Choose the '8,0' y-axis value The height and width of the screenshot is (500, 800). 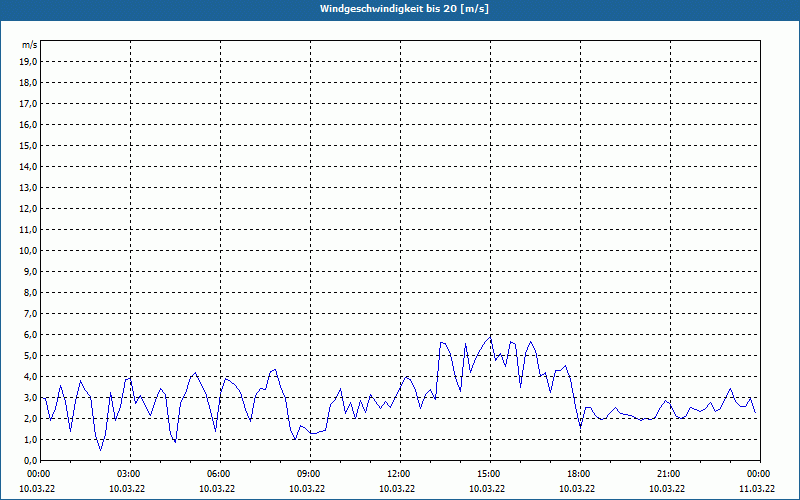click(30, 292)
